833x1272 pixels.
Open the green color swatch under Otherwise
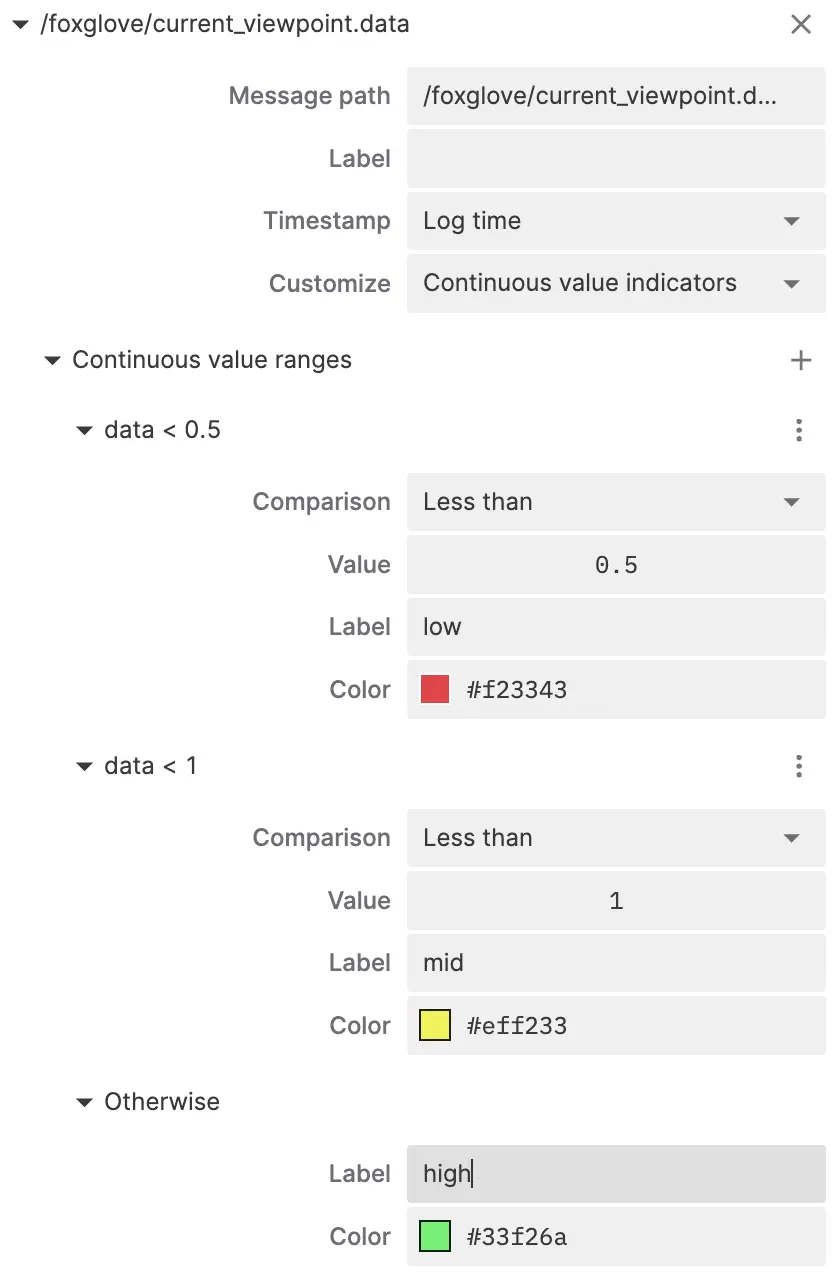[x=434, y=1236]
